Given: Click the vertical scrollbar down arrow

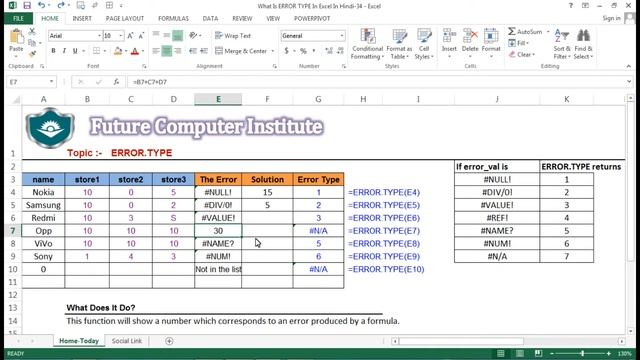Looking at the screenshot, I should pos(630,331).
